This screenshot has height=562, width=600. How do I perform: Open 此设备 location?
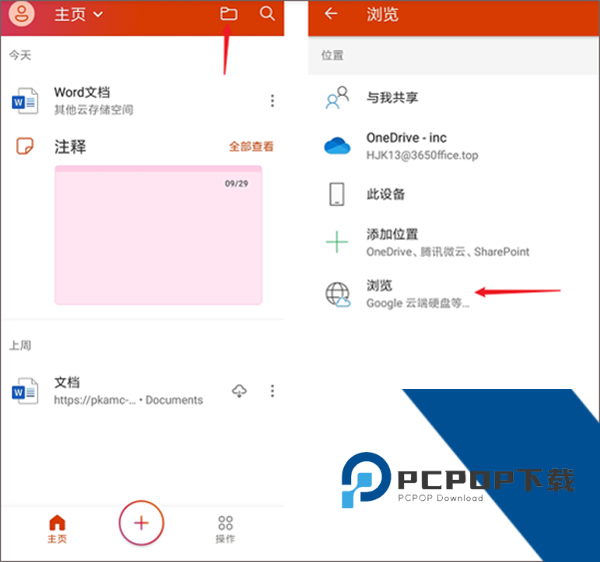click(453, 194)
